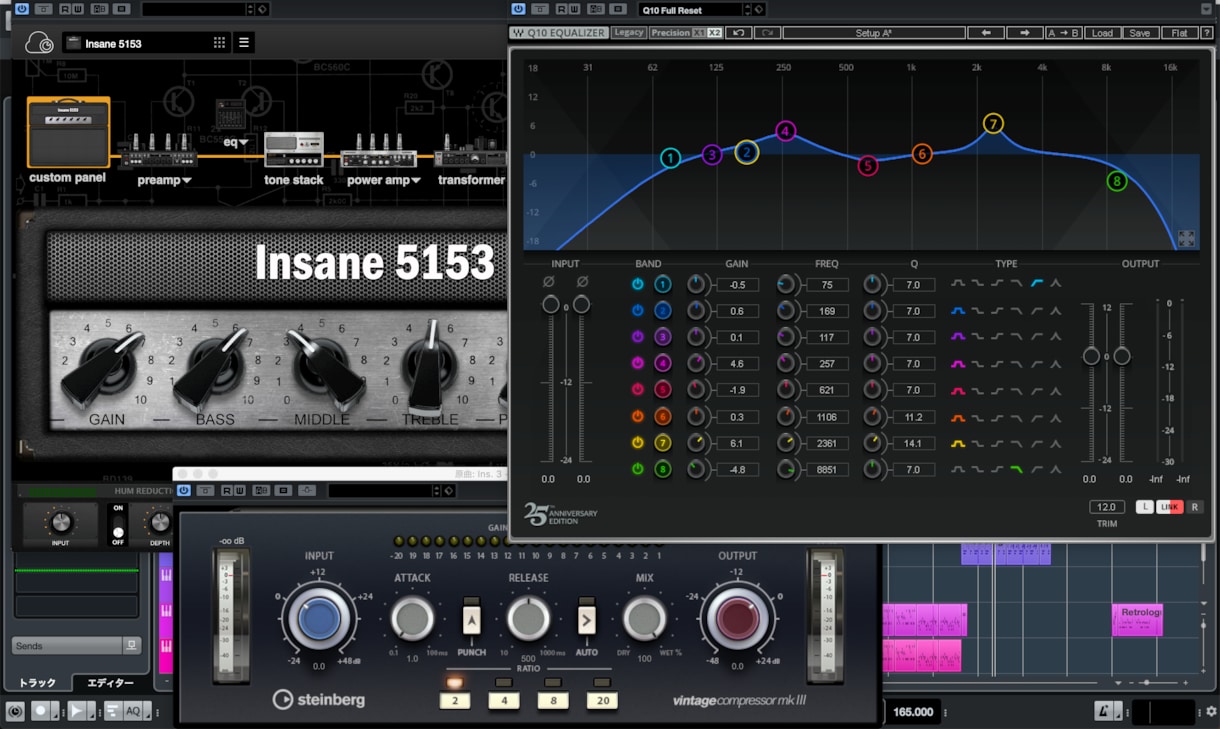Select the Precision mode tab
The height and width of the screenshot is (729, 1220).
(x=670, y=33)
